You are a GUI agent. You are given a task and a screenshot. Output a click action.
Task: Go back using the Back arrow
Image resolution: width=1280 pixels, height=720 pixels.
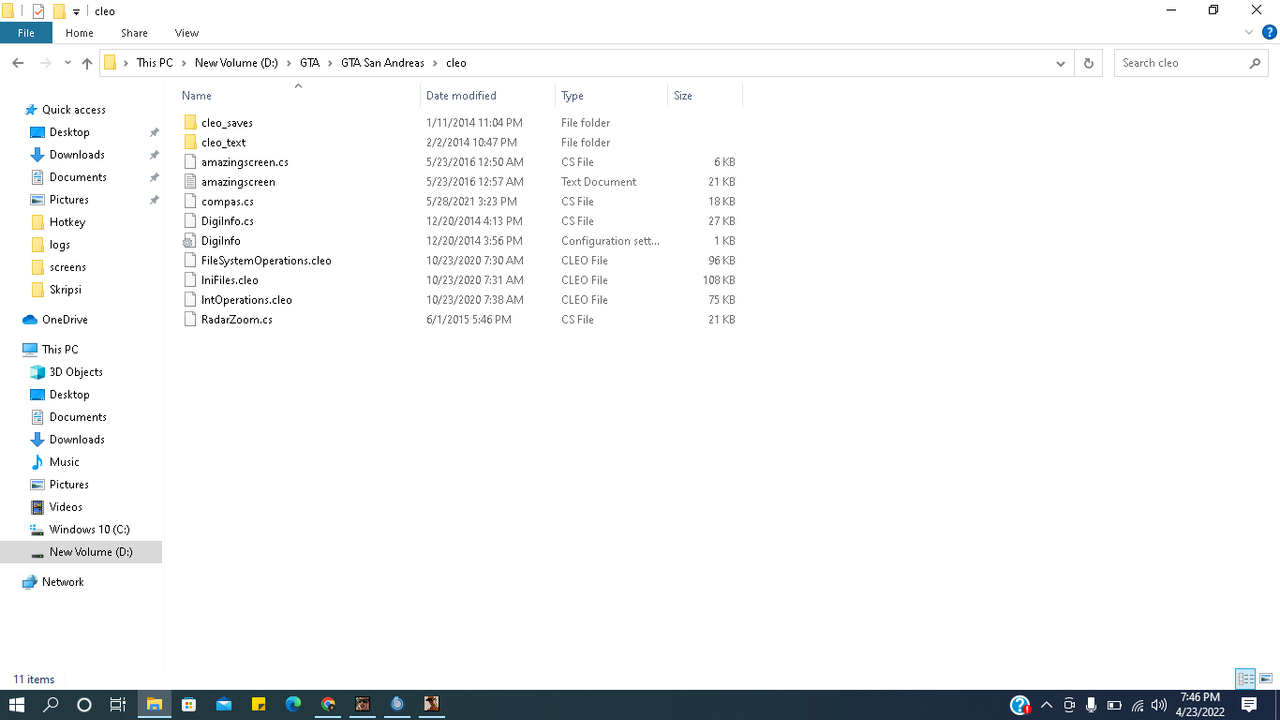tap(17, 63)
